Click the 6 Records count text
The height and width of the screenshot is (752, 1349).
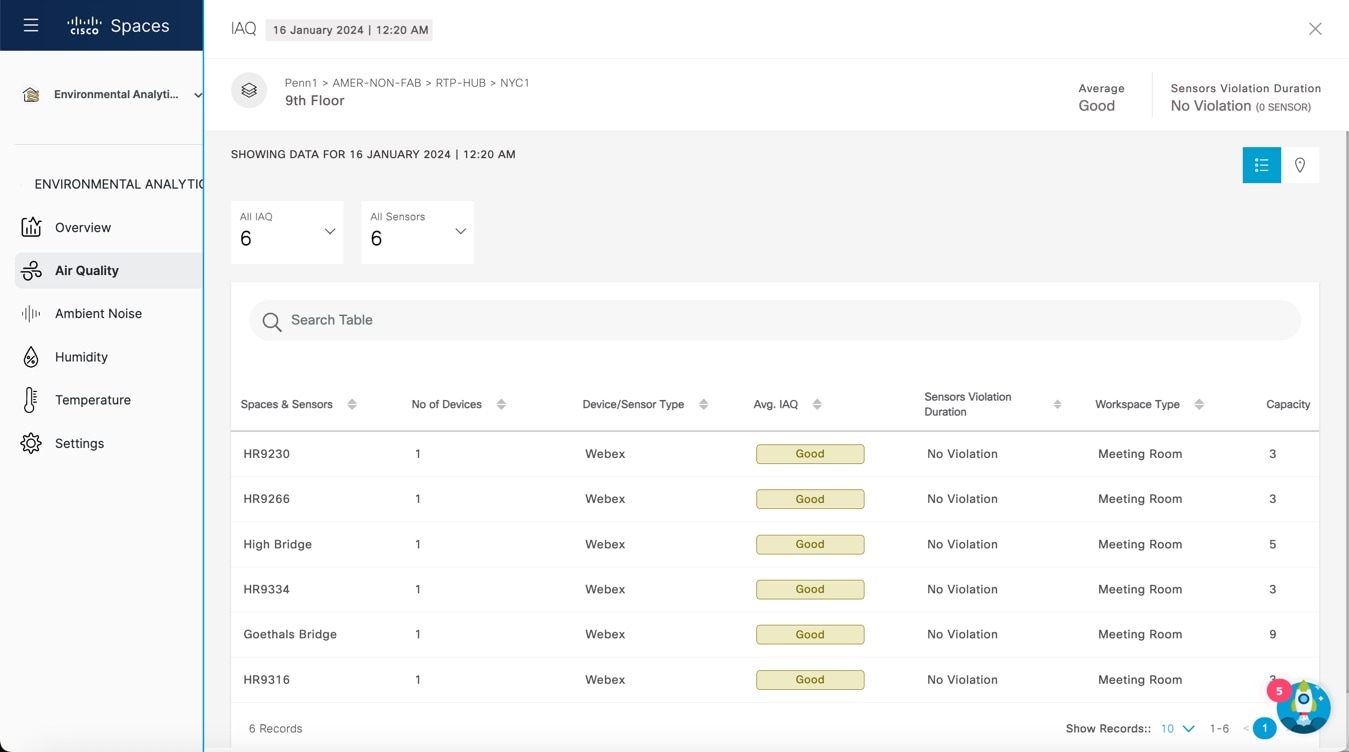276,729
